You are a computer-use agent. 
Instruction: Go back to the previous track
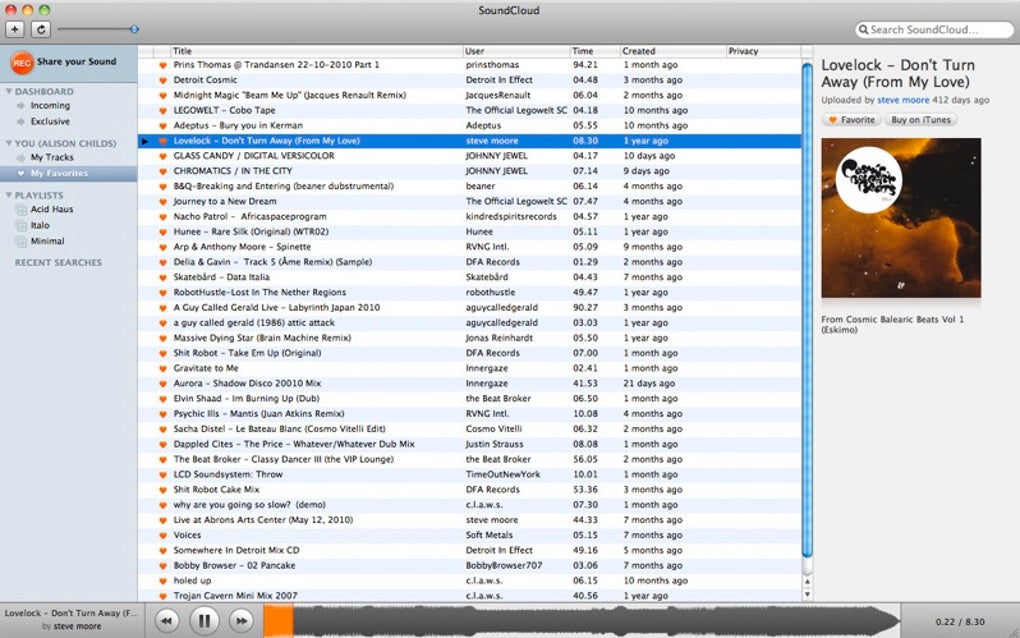tap(166, 621)
